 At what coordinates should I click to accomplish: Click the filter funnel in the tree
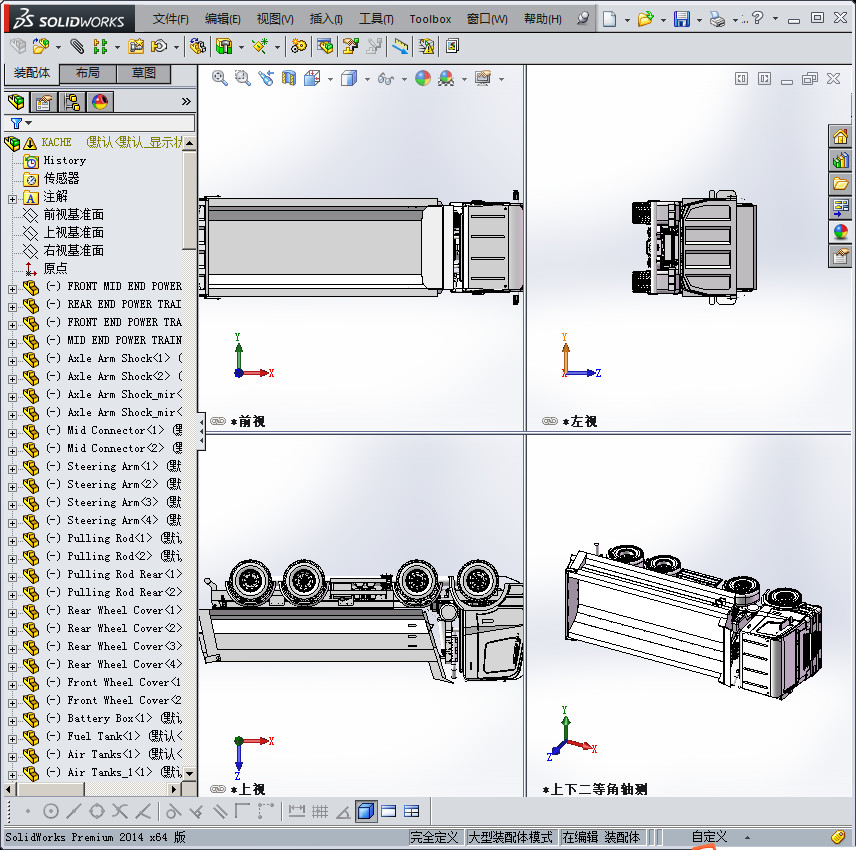point(16,123)
